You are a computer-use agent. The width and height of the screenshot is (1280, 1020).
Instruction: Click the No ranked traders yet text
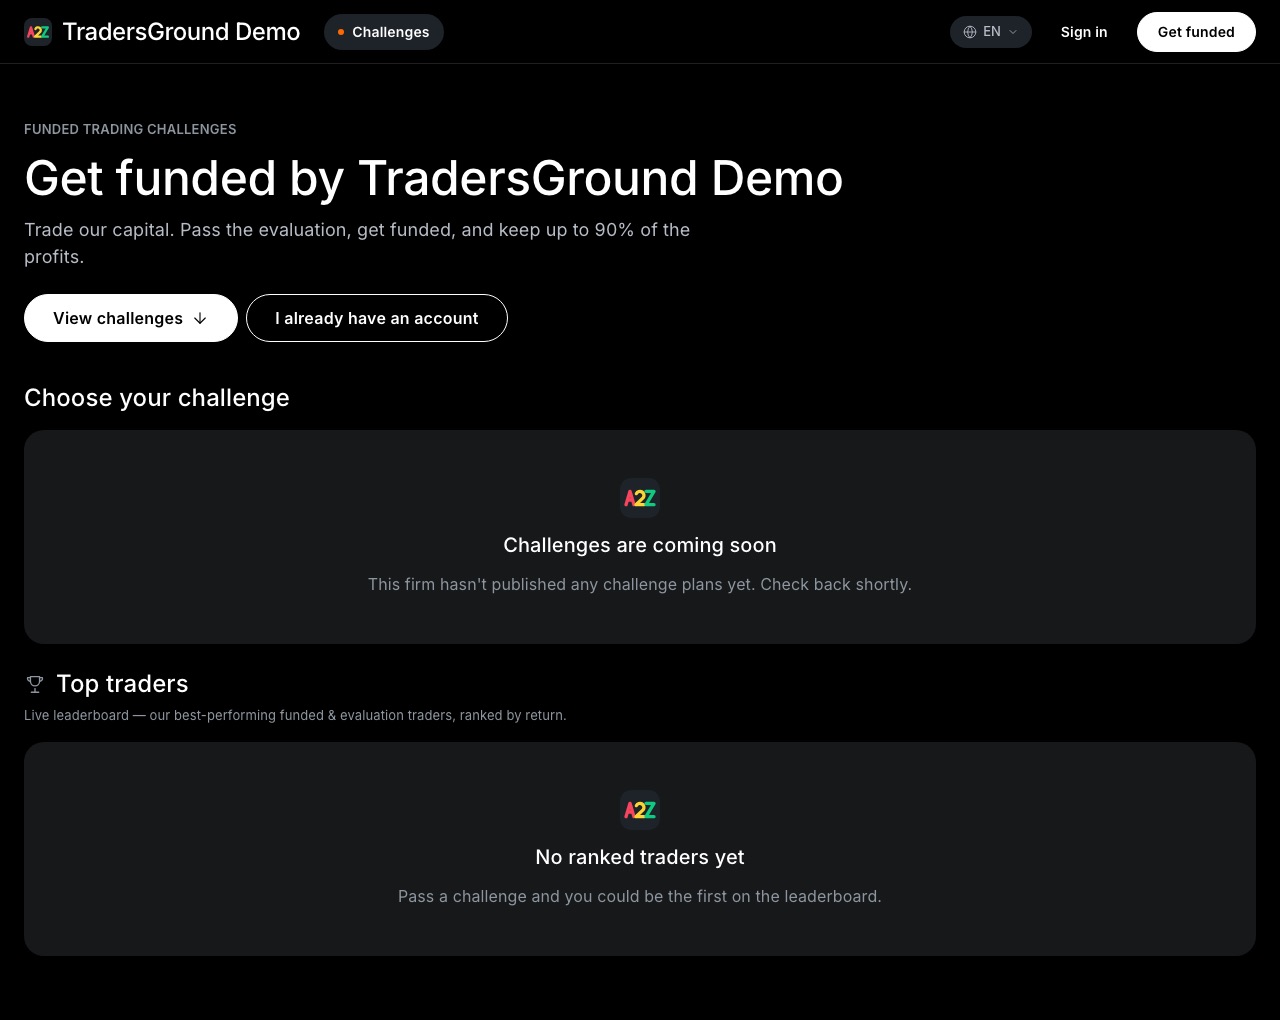pos(640,857)
